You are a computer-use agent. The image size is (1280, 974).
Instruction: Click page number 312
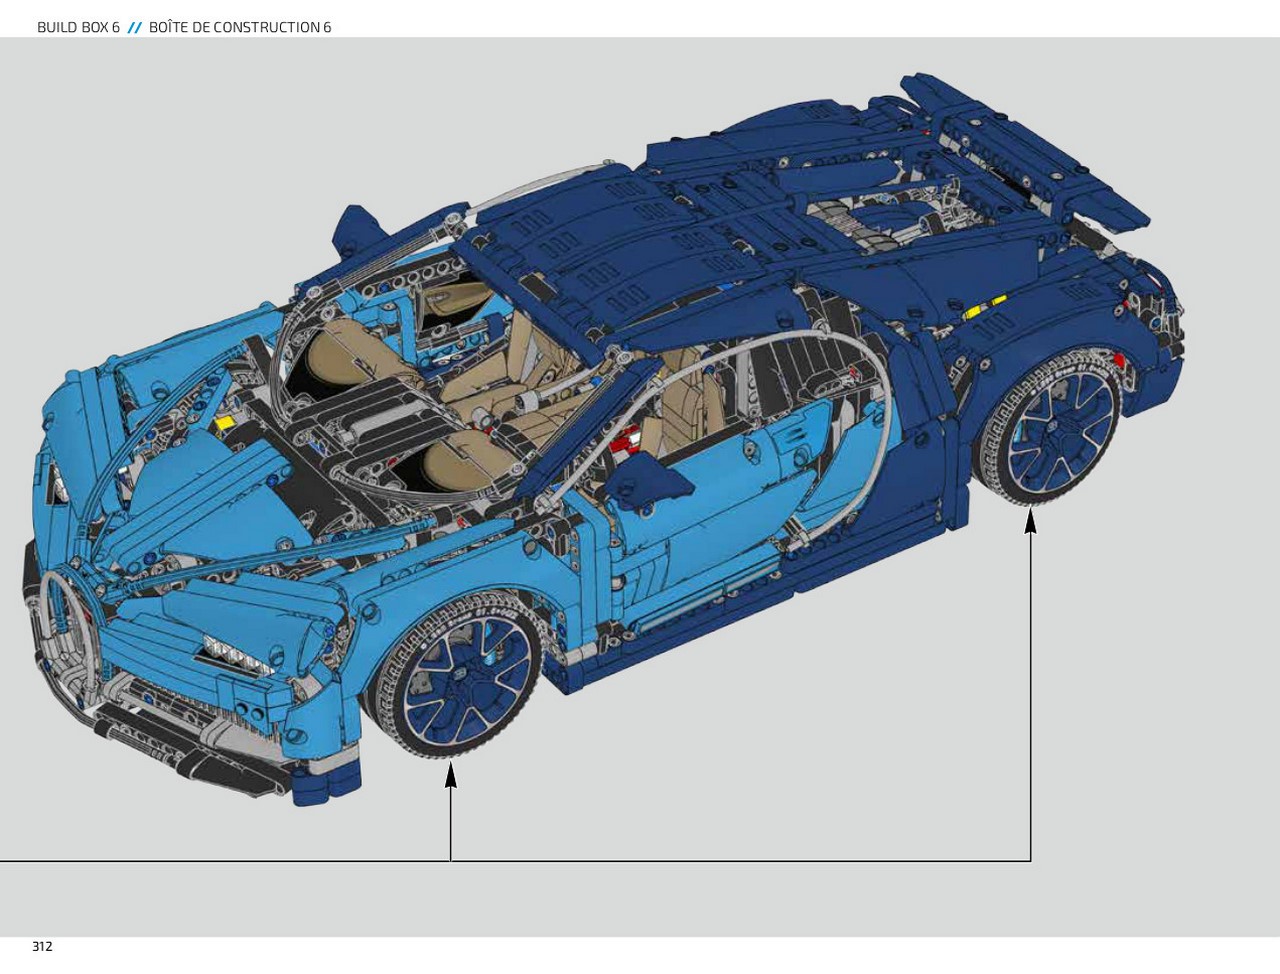42,946
